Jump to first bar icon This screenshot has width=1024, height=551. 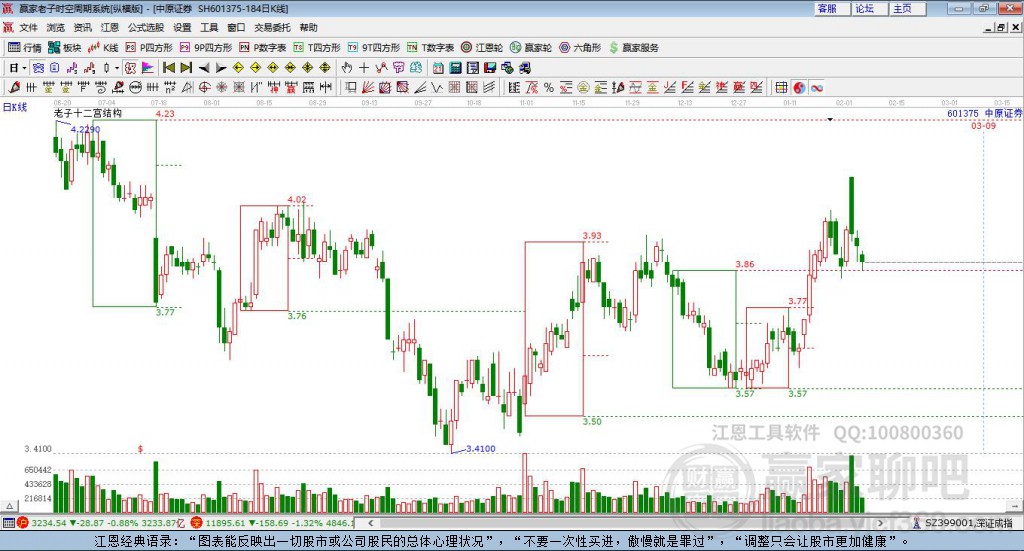[168, 68]
